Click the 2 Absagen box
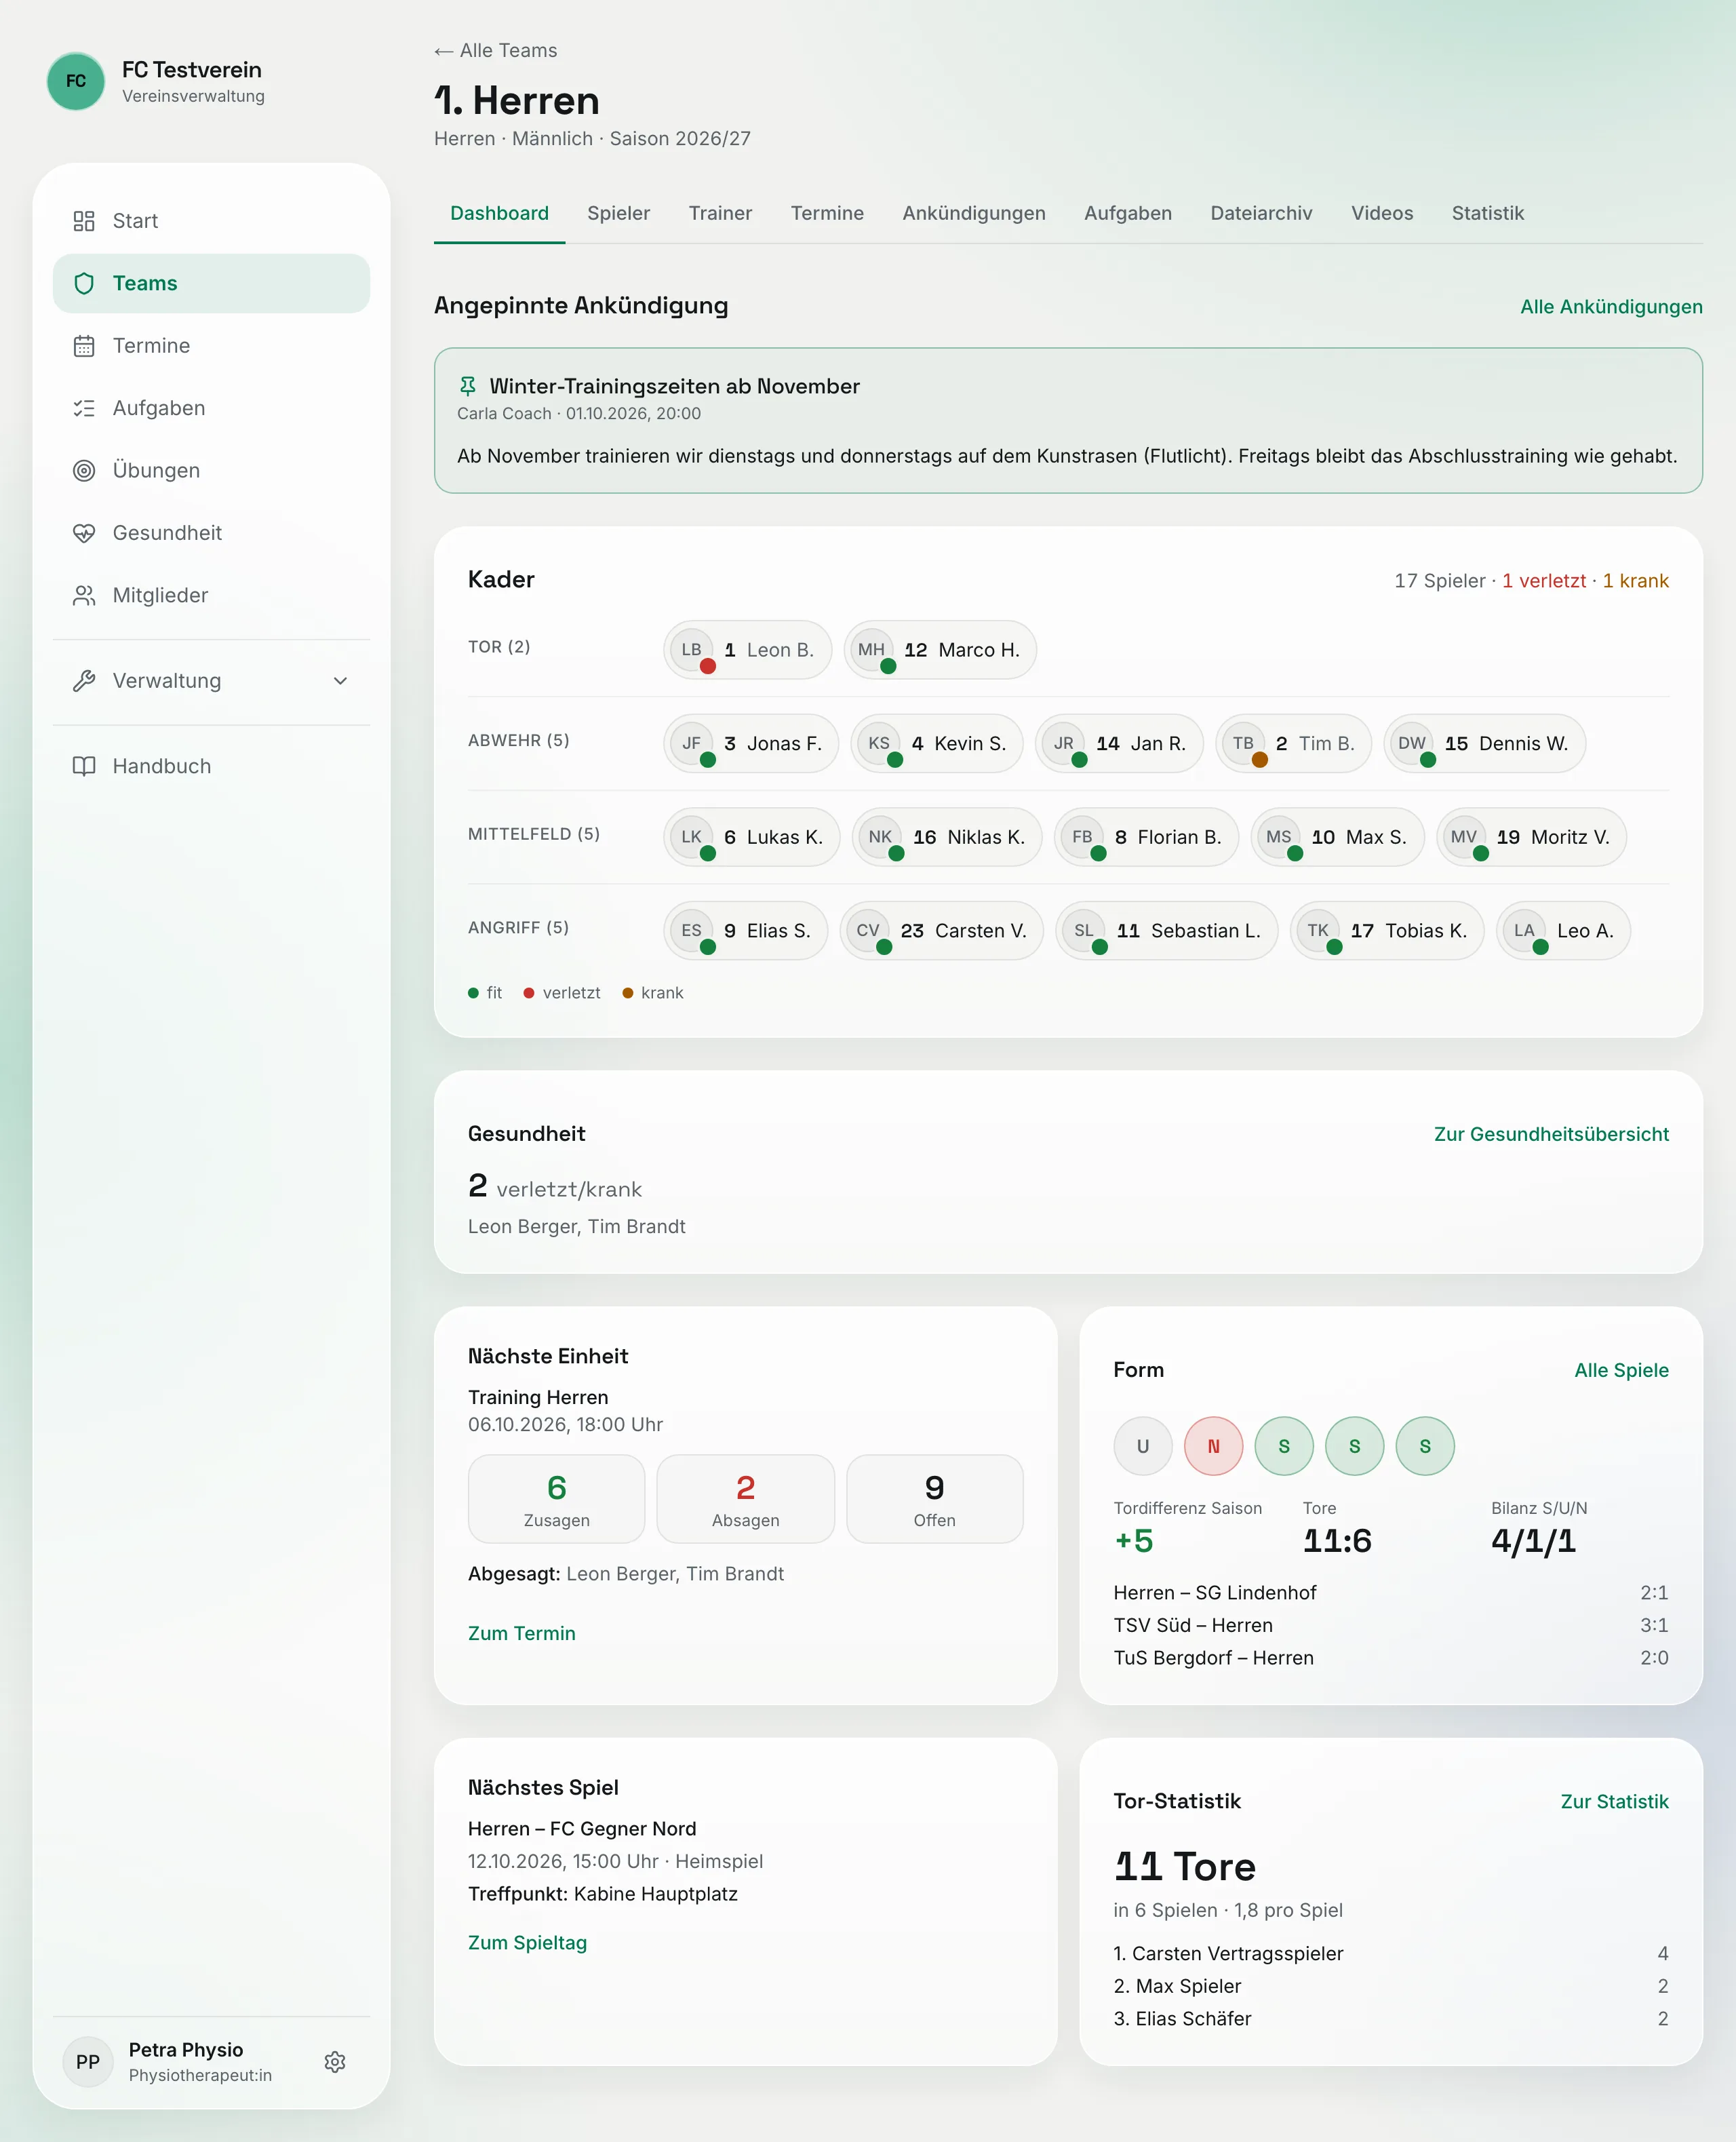 [746, 1499]
